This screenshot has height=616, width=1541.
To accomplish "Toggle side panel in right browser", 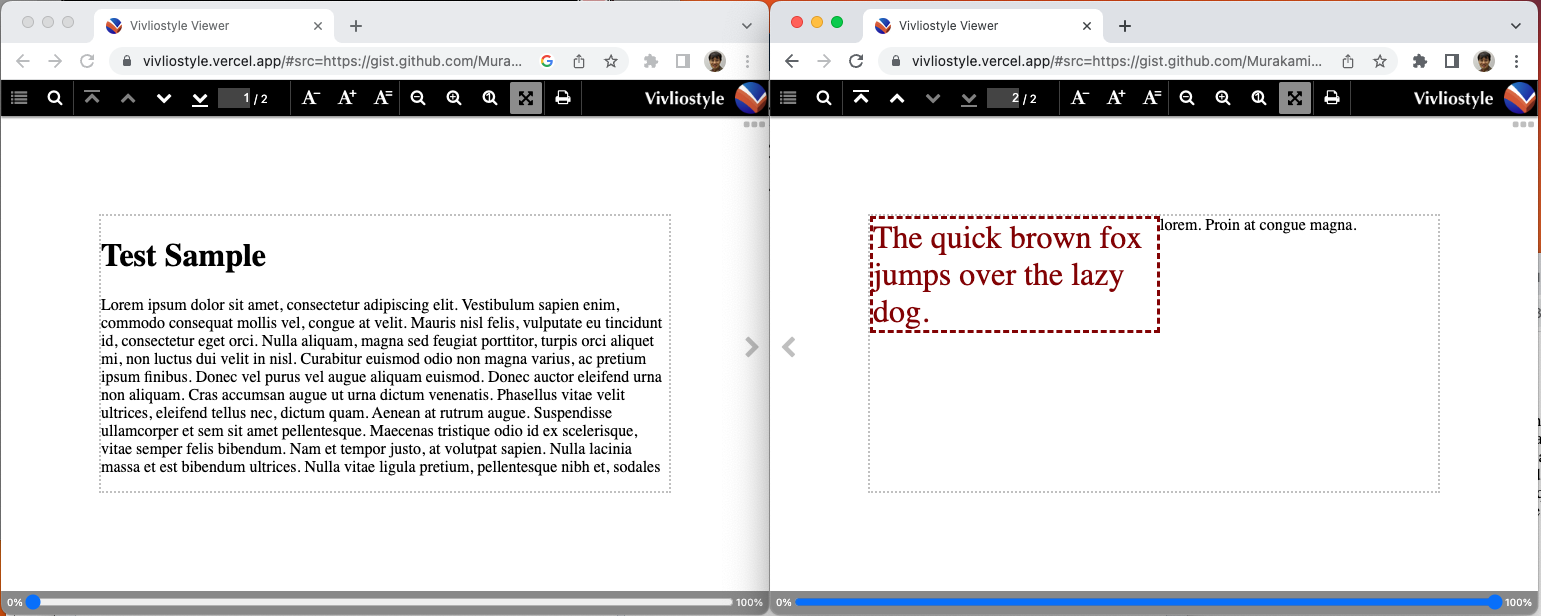I will tap(1452, 61).
